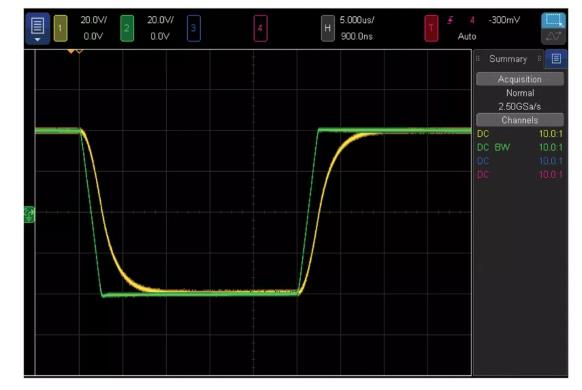This screenshot has width=582, height=390.
Task: Click the Acquisition button
Action: click(x=520, y=79)
